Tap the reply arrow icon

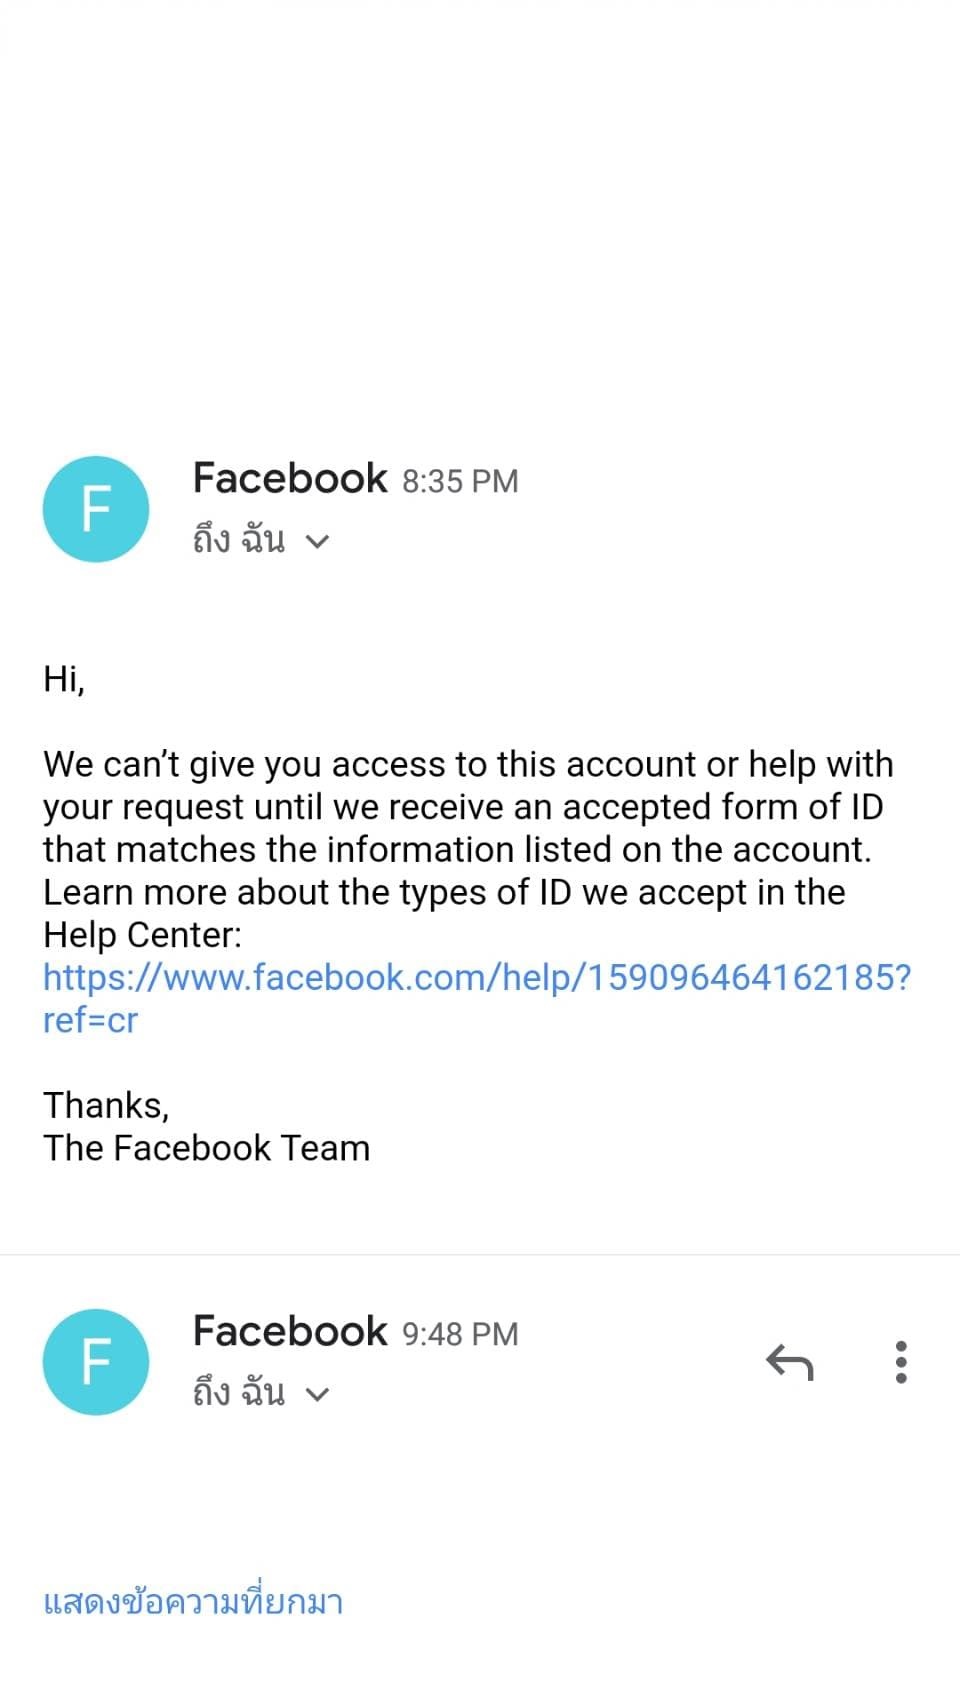click(789, 1362)
